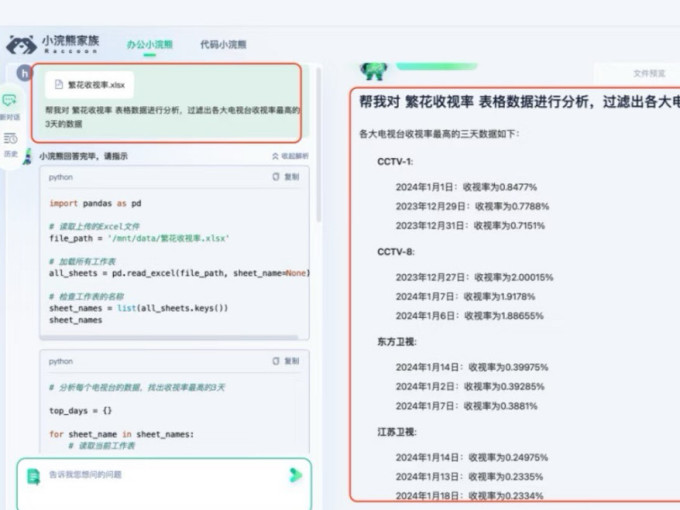Collapse the analysis with 收起解析
The image size is (680, 510).
click(290, 156)
